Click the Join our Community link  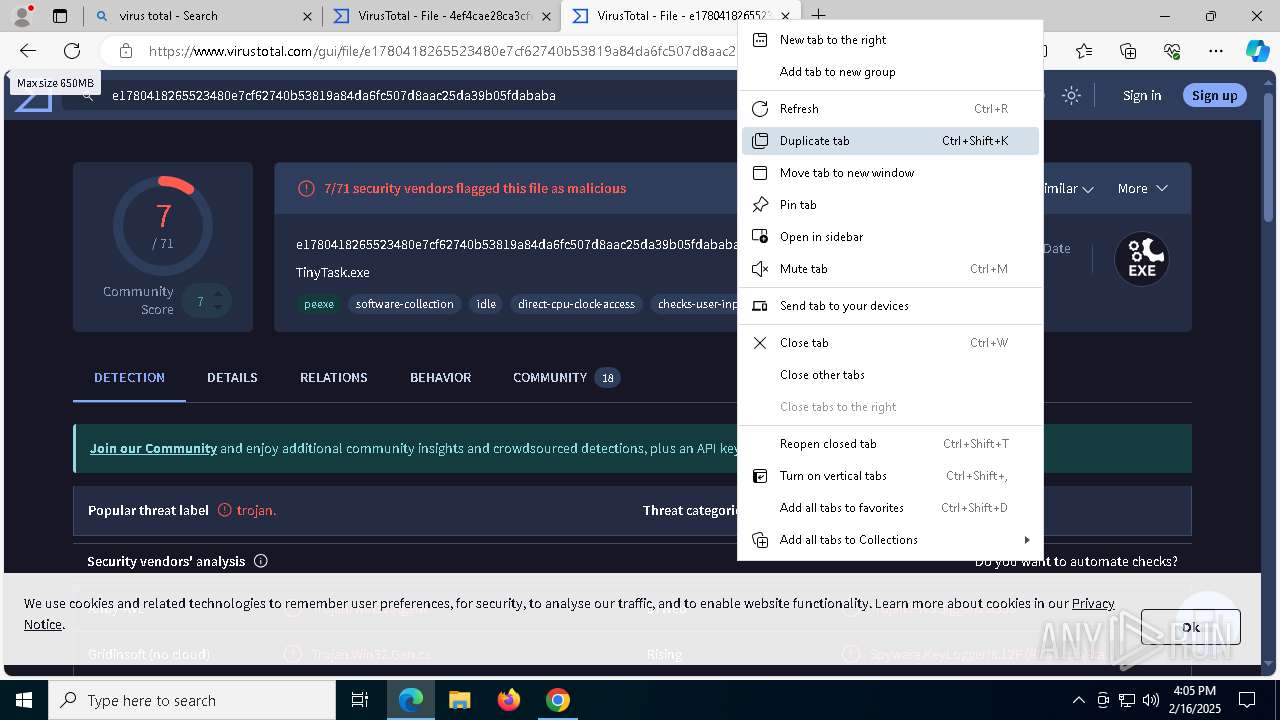click(153, 448)
